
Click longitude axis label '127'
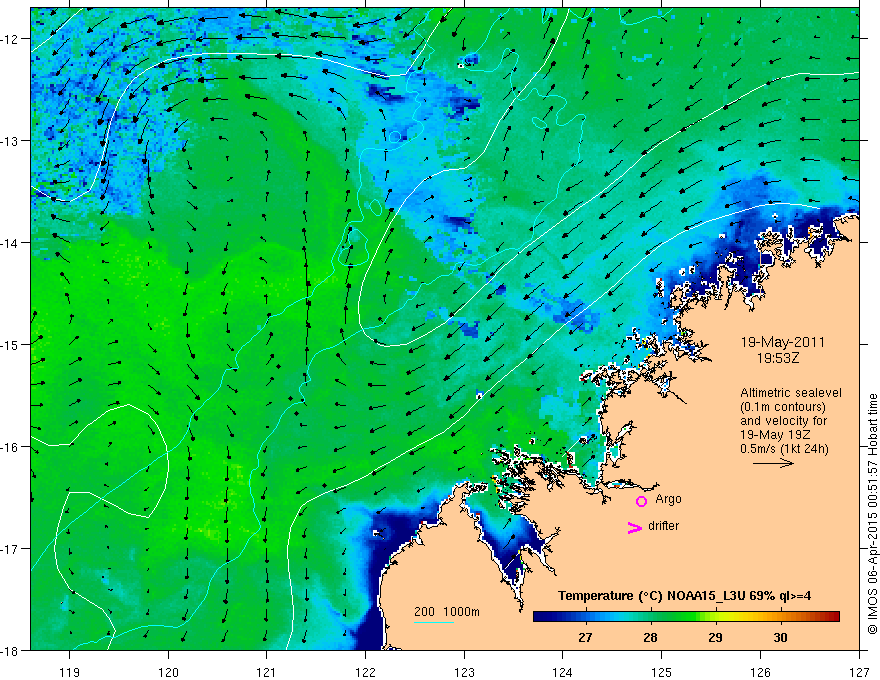(859, 672)
